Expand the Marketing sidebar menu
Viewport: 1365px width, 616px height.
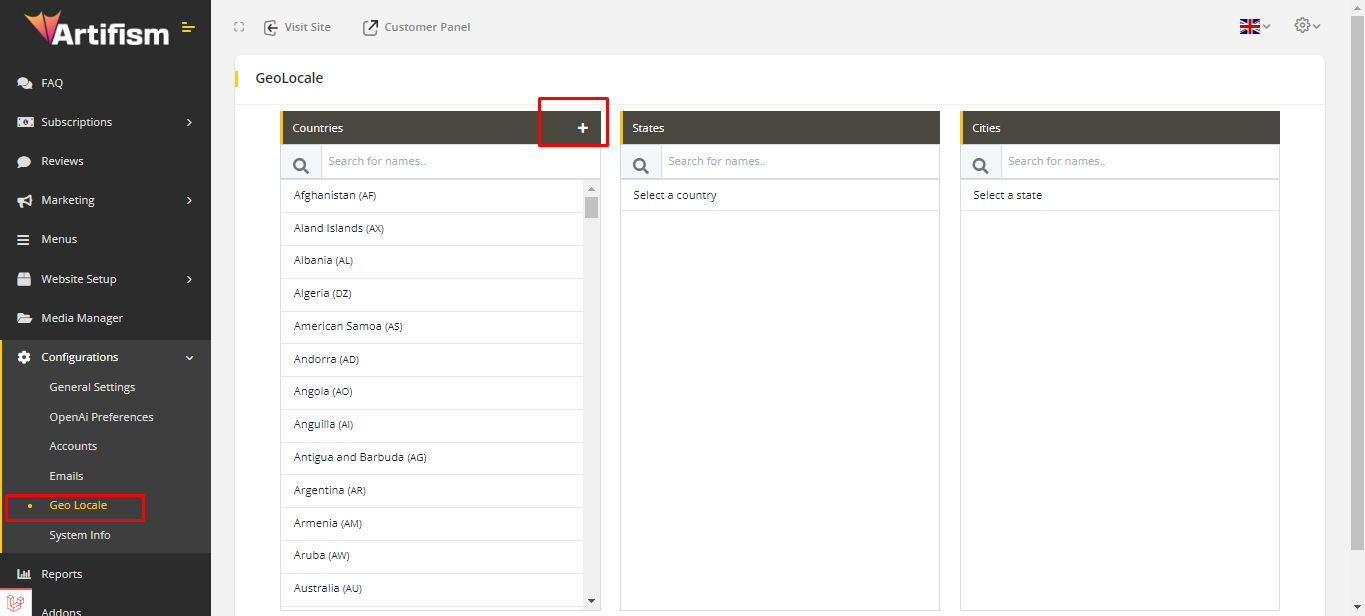point(105,200)
